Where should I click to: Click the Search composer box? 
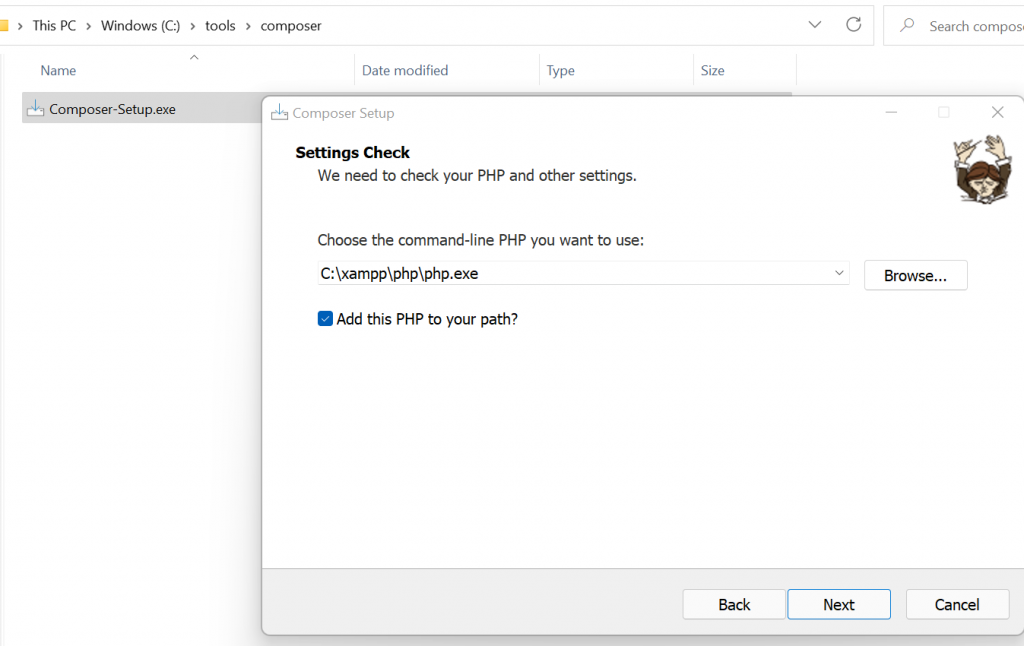pos(953,26)
